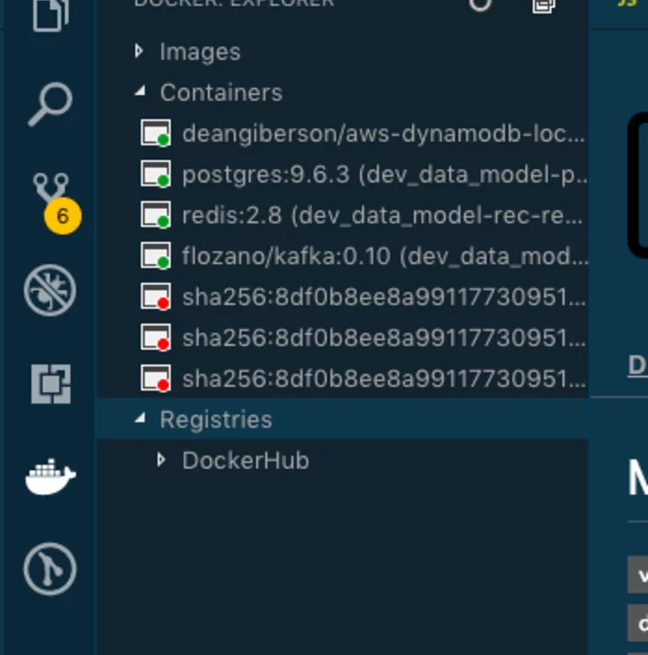Click the refresh icon in Docker Explorer header
This screenshot has height=655, width=648.
[480, 4]
